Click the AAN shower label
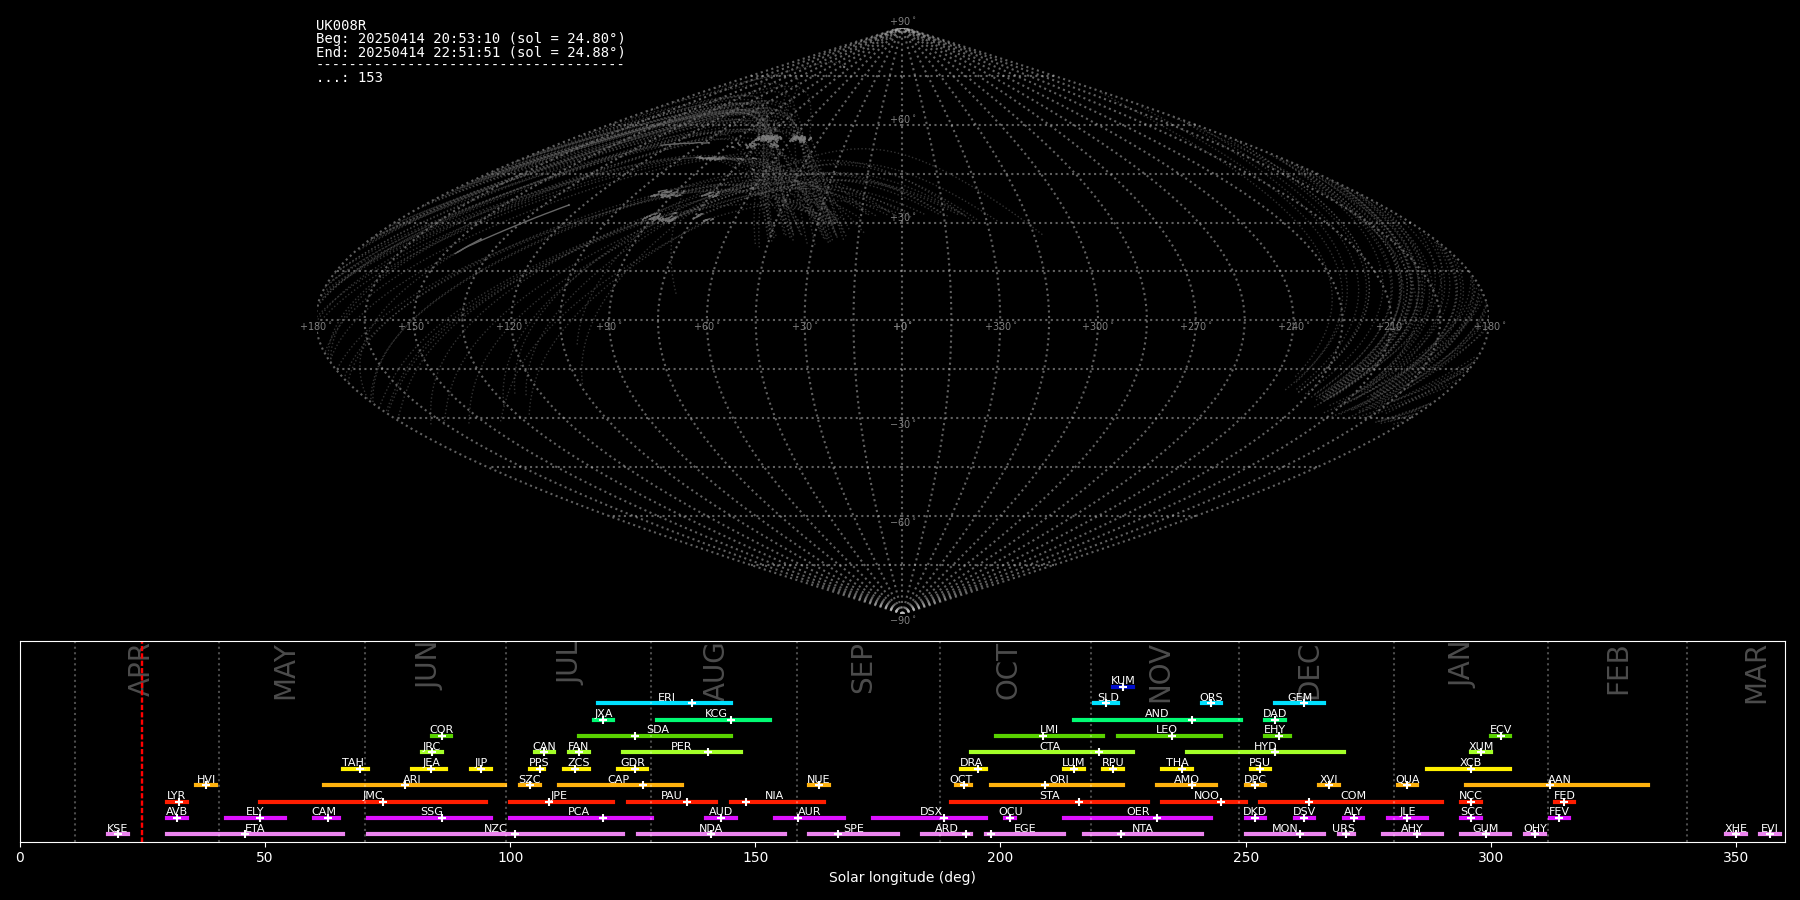Screen dimensions: 1800x900 1560,780
